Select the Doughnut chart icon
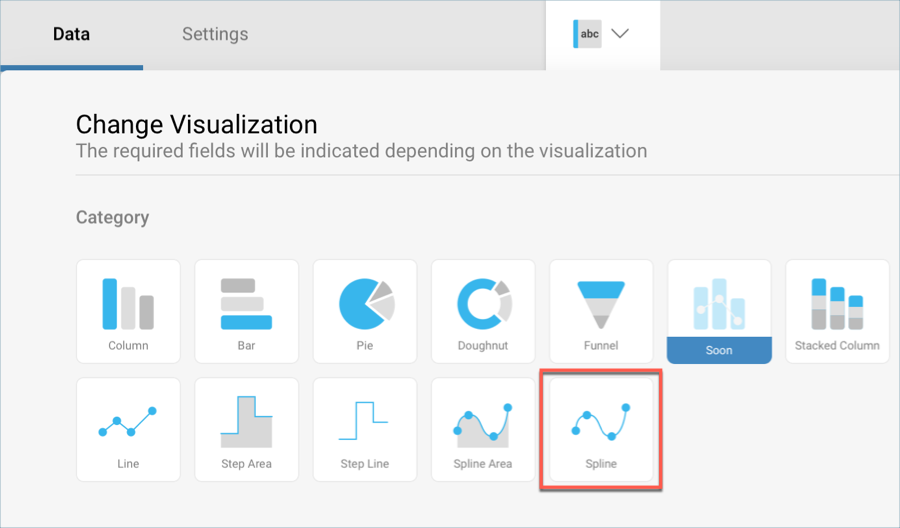 (483, 311)
